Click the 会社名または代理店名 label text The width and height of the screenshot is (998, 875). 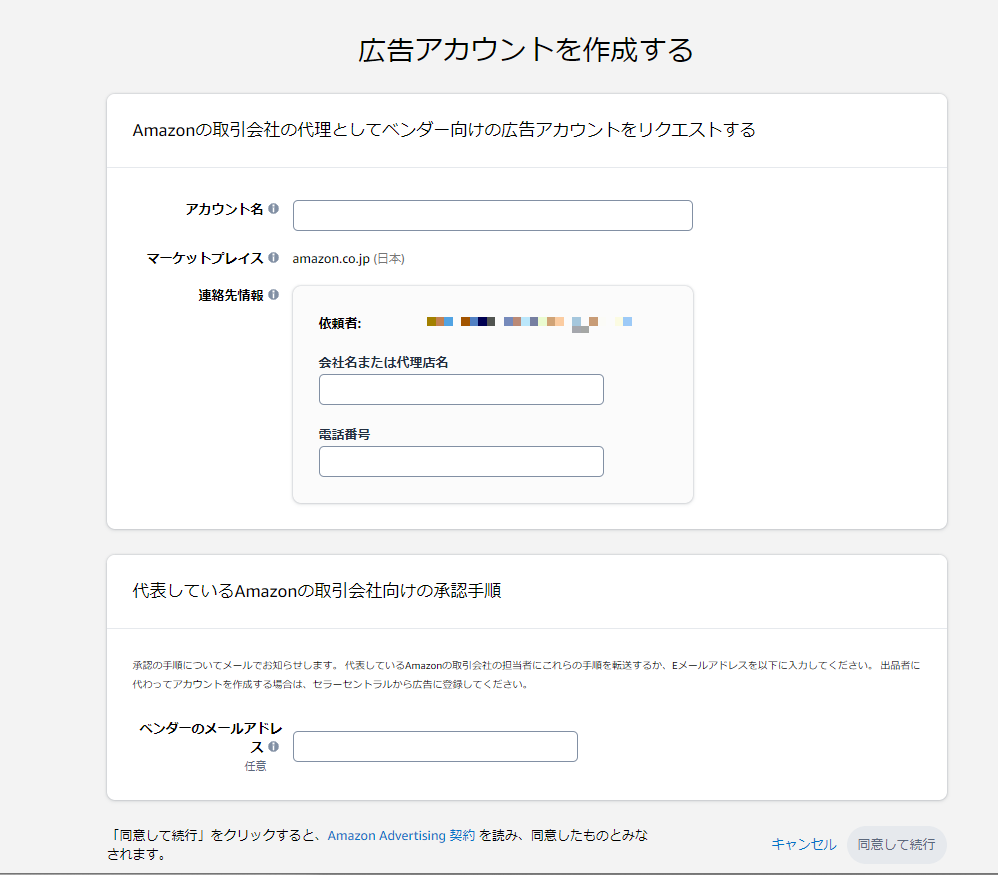tap(383, 362)
